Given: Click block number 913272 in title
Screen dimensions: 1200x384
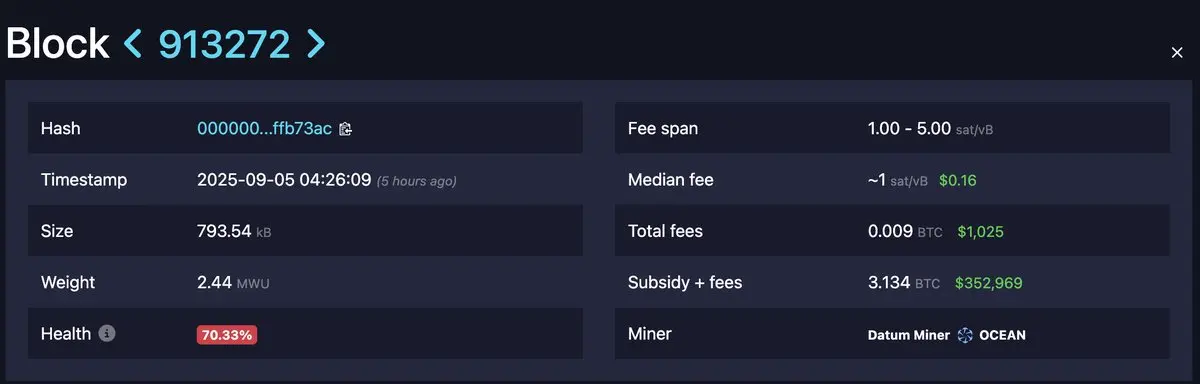Looking at the screenshot, I should [x=225, y=43].
